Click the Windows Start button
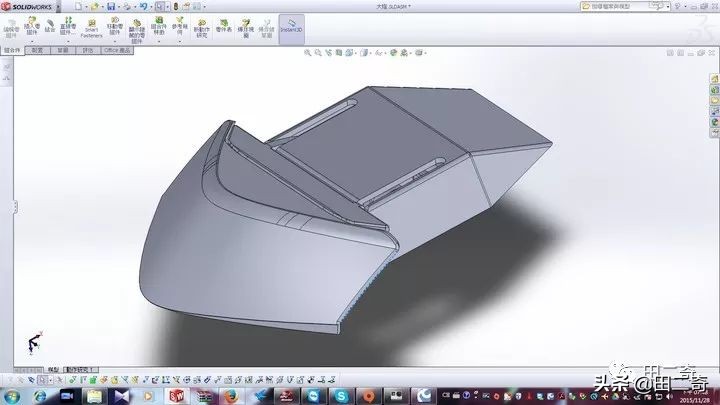720x405 pixels. [13, 395]
